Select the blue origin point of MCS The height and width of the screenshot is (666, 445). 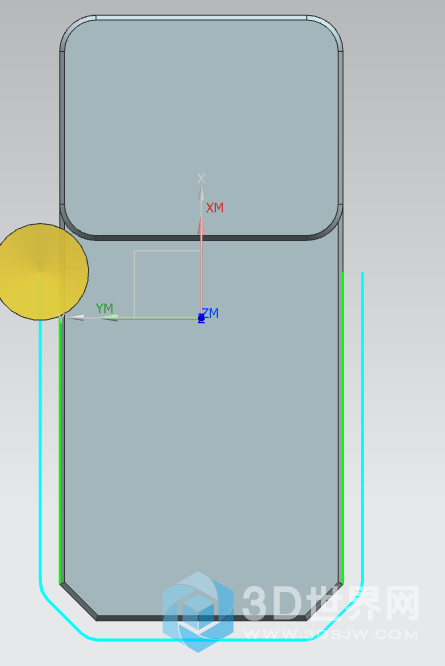tap(201, 318)
